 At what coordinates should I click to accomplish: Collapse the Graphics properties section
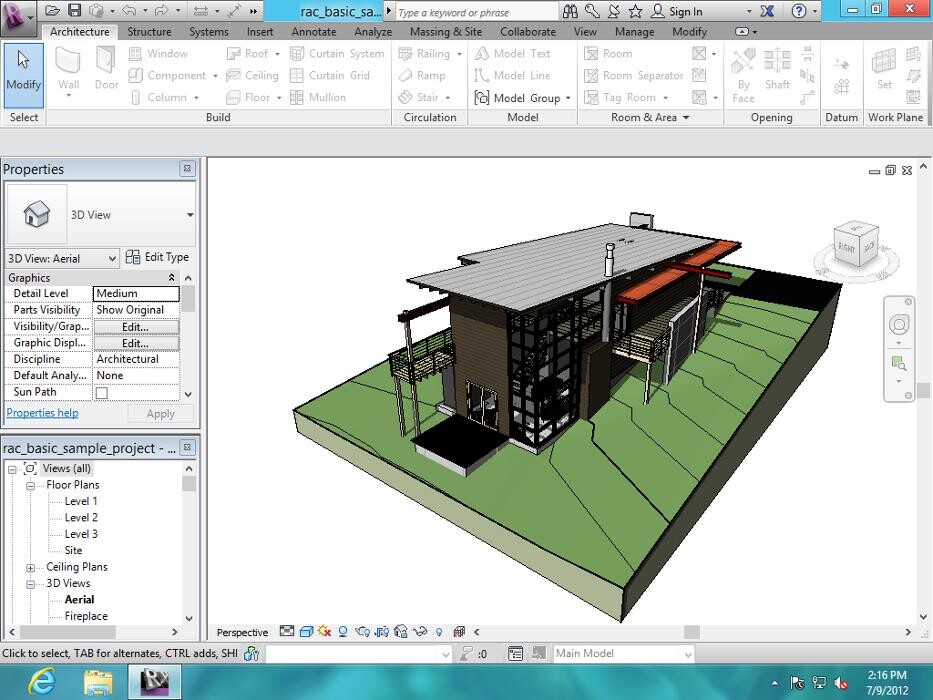pyautogui.click(x=171, y=278)
